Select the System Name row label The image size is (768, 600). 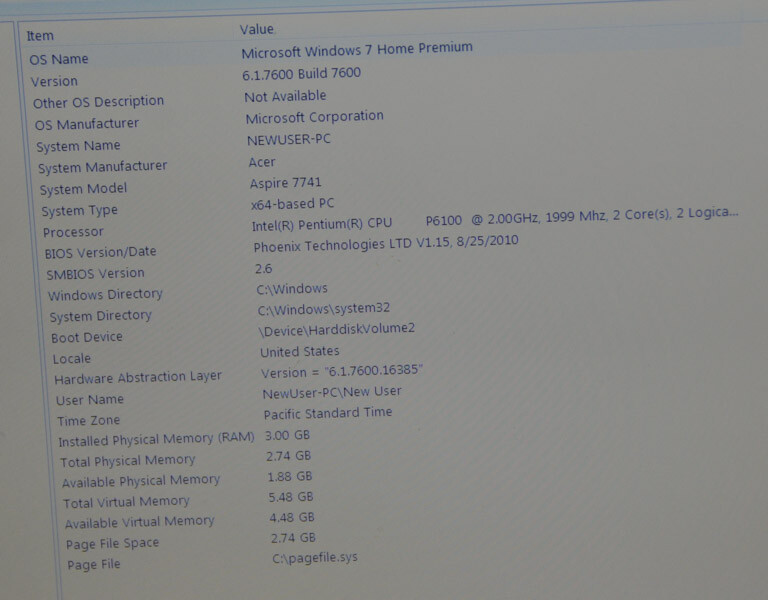[x=78, y=146]
